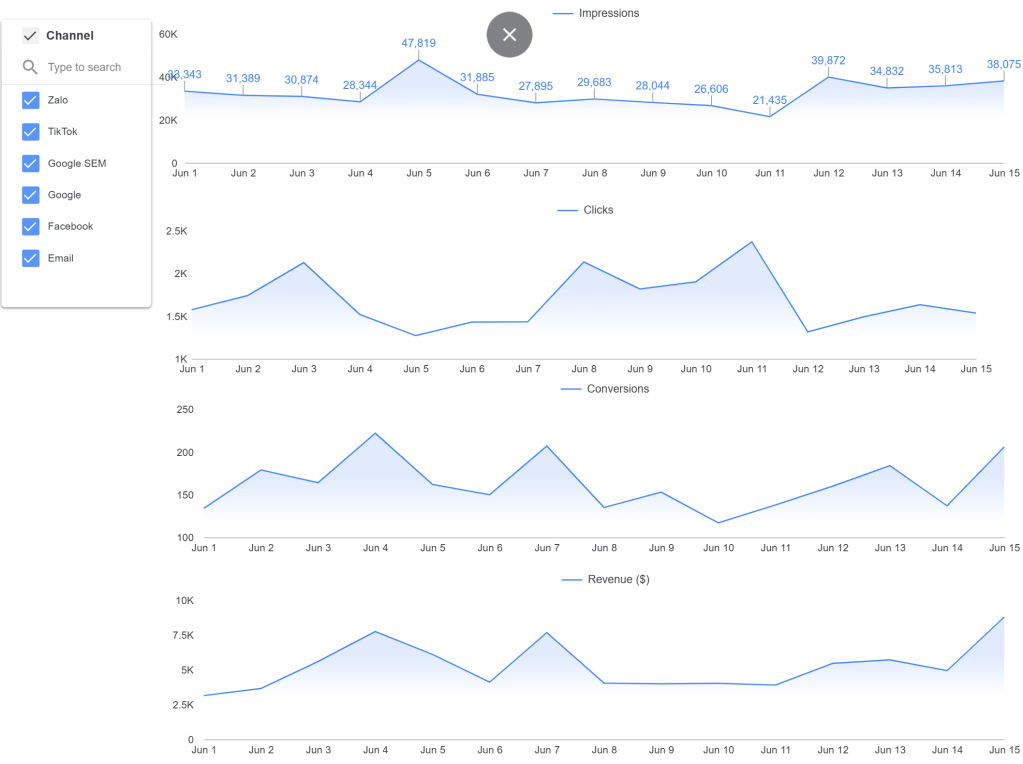Screen dimensions: 1023x764
Task: Click the blue line swatch beside Impressions
Action: coord(563,14)
